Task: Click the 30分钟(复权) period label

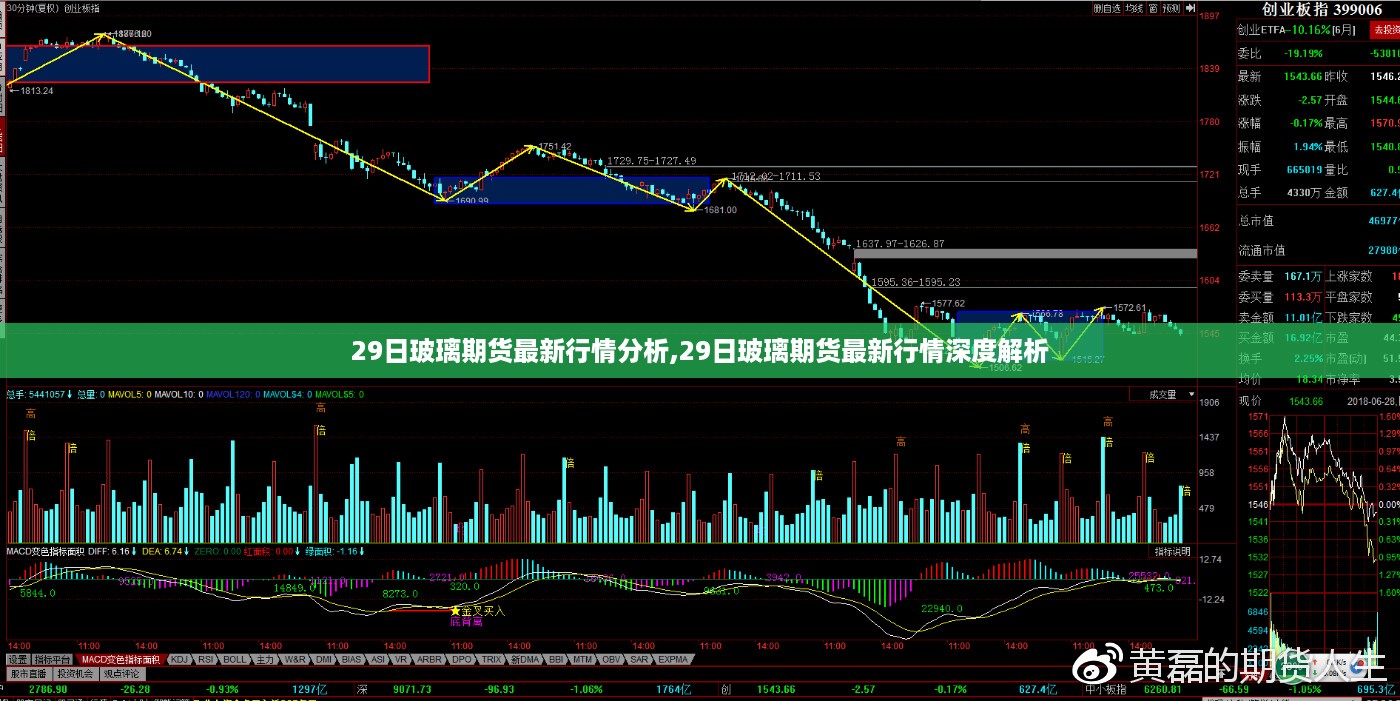Action: [30, 8]
